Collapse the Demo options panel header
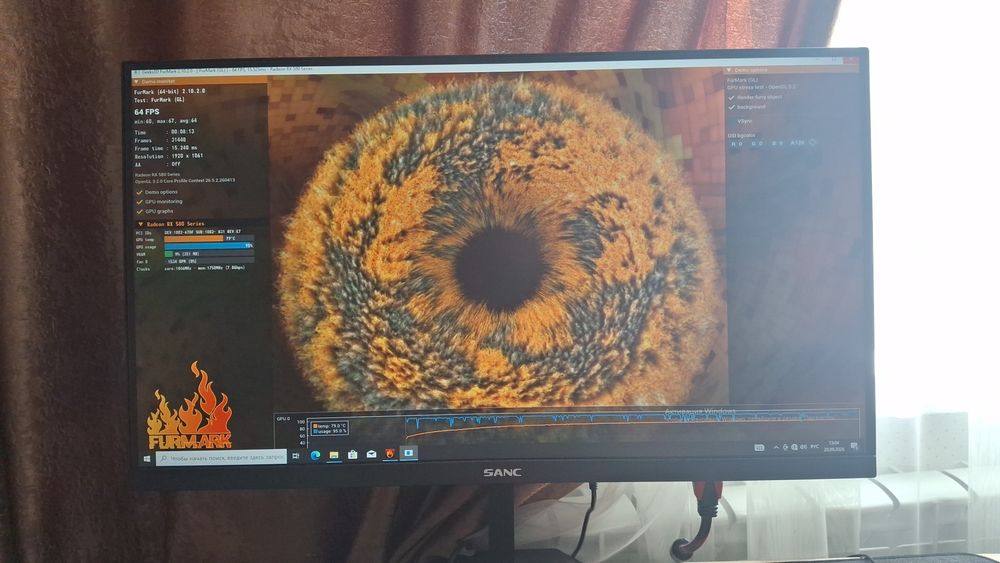The image size is (1000, 563). click(791, 70)
